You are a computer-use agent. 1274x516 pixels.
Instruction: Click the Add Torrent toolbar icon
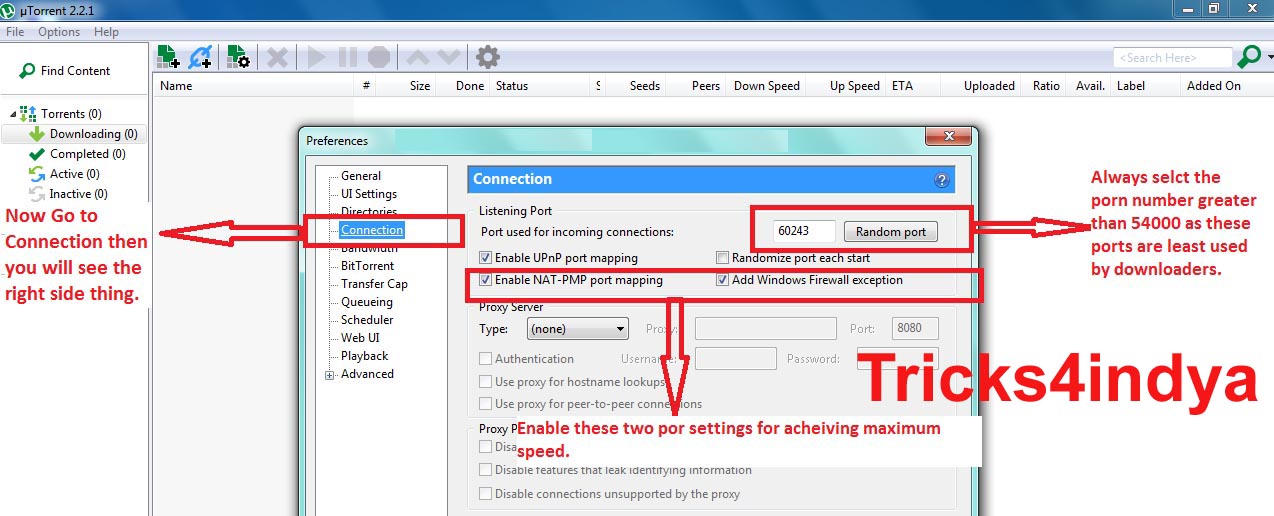169,57
